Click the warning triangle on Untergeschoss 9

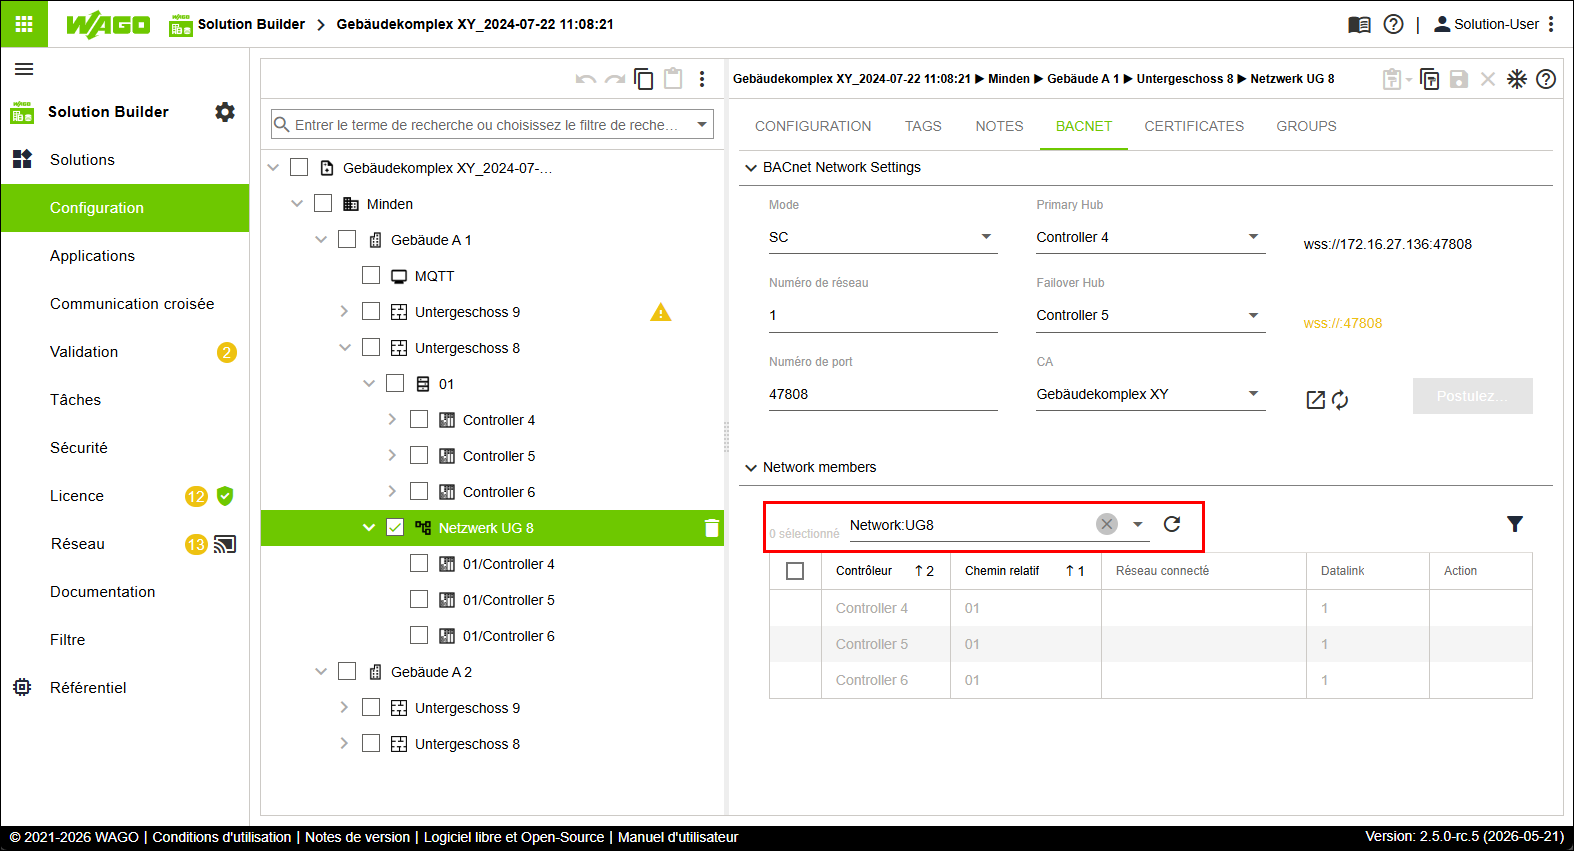pyautogui.click(x=661, y=312)
